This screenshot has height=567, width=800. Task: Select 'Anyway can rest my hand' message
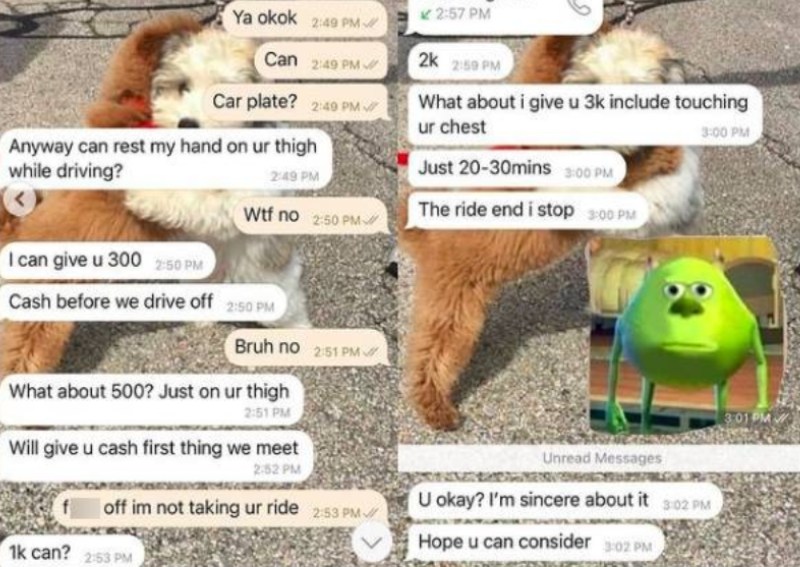[x=166, y=159]
